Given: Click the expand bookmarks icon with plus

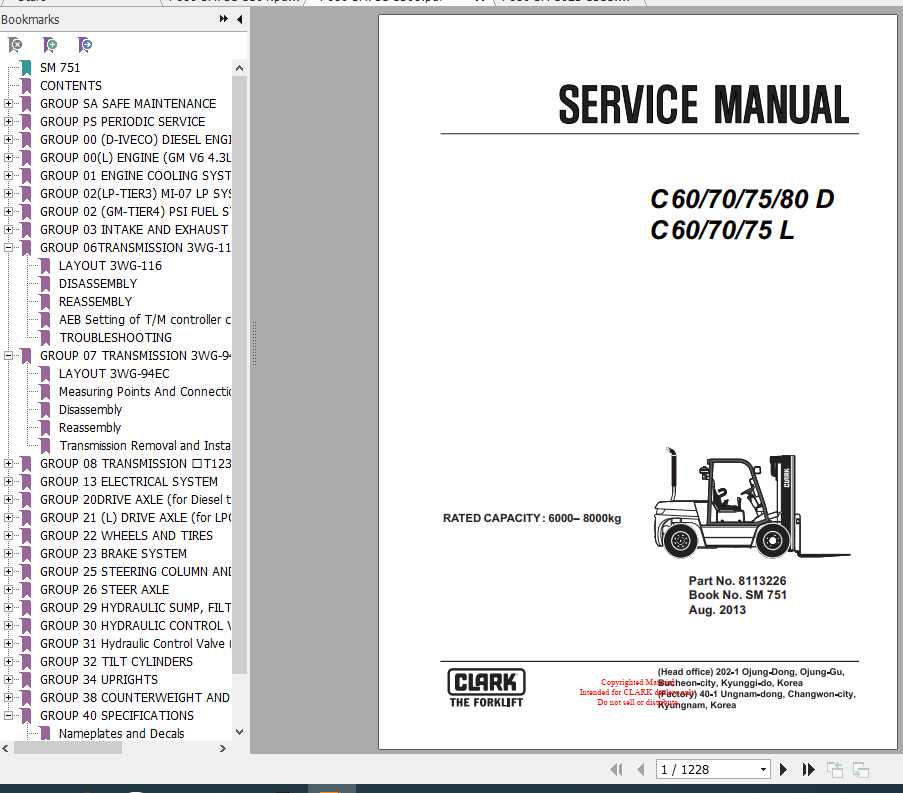Looking at the screenshot, I should (50, 44).
